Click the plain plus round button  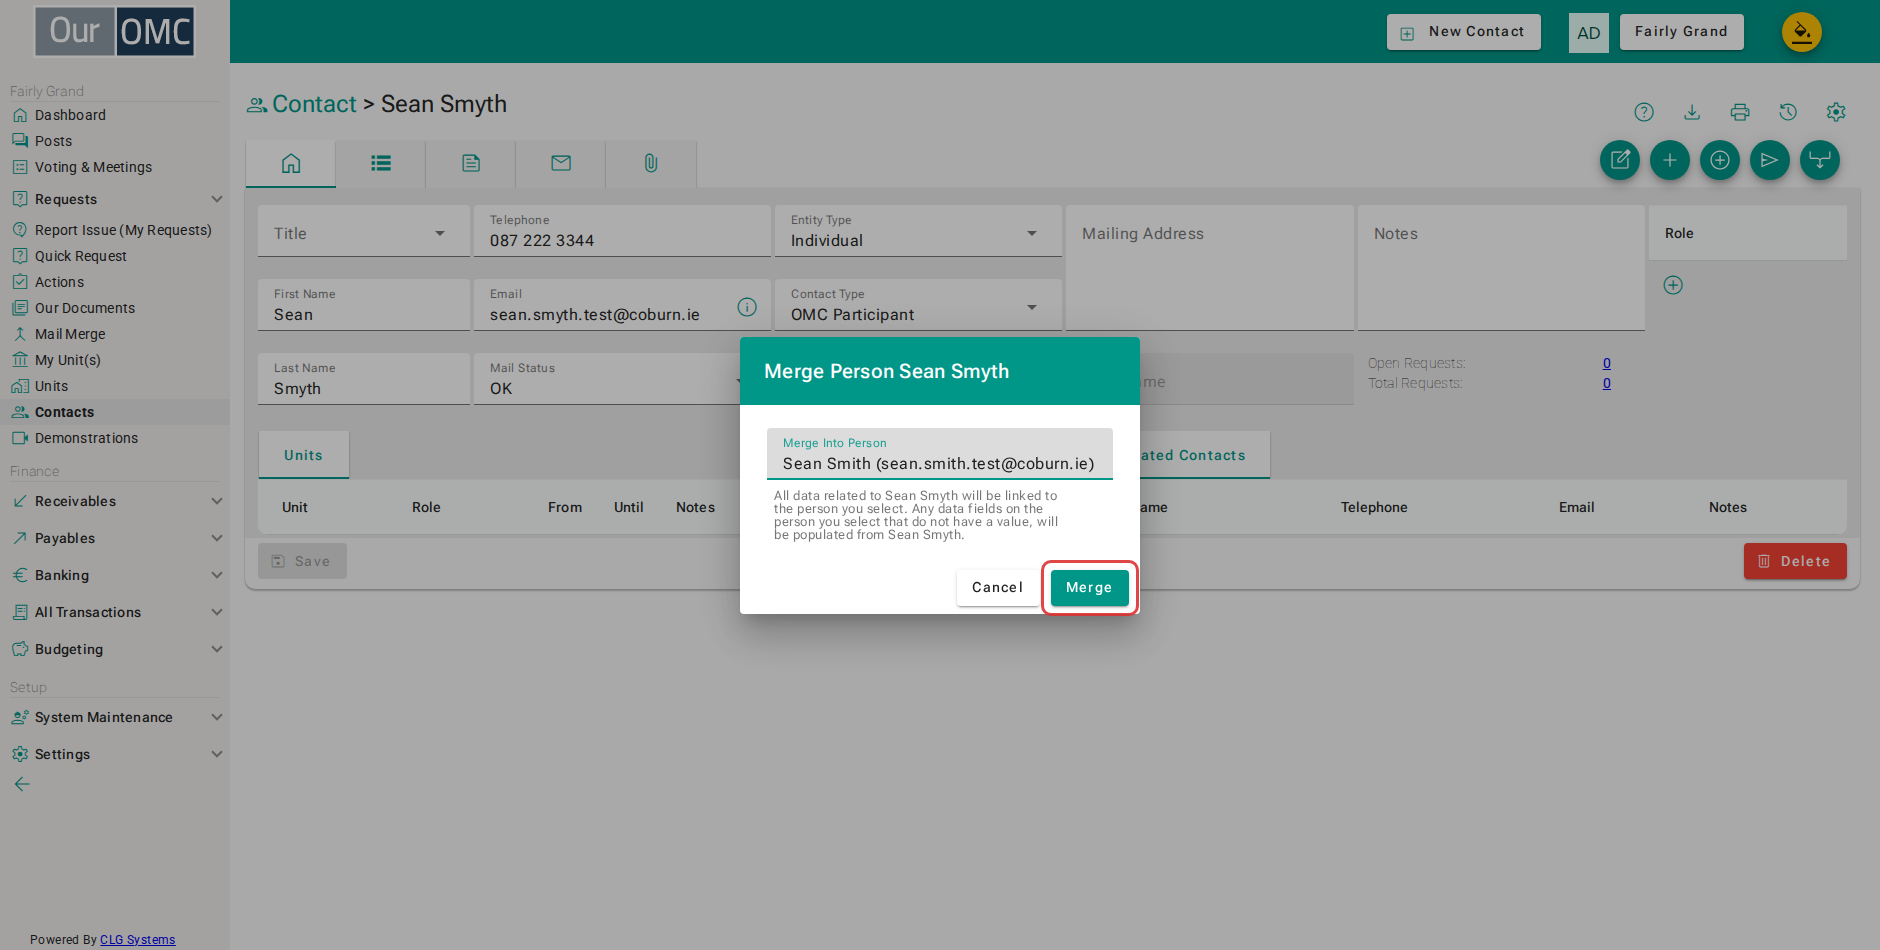(1670, 160)
